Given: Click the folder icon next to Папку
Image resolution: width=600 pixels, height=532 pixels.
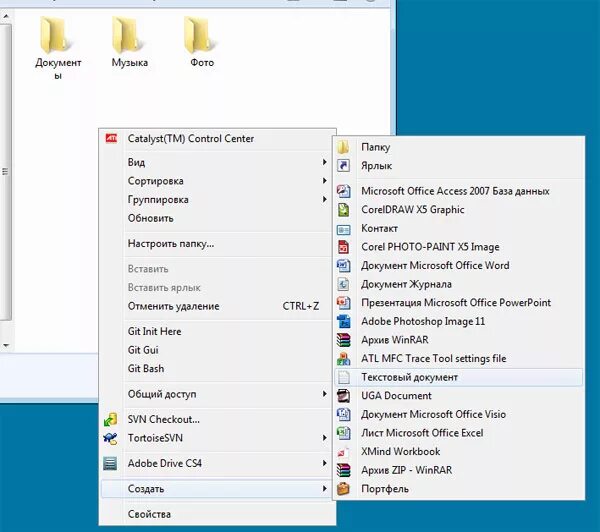Looking at the screenshot, I should pyautogui.click(x=343, y=147).
